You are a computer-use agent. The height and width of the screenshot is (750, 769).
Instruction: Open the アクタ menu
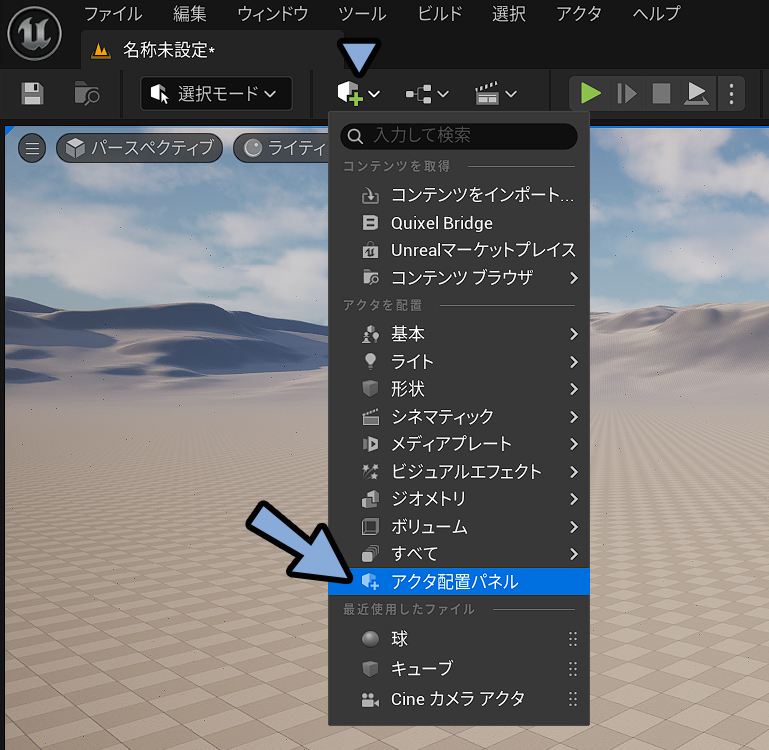pos(579,14)
